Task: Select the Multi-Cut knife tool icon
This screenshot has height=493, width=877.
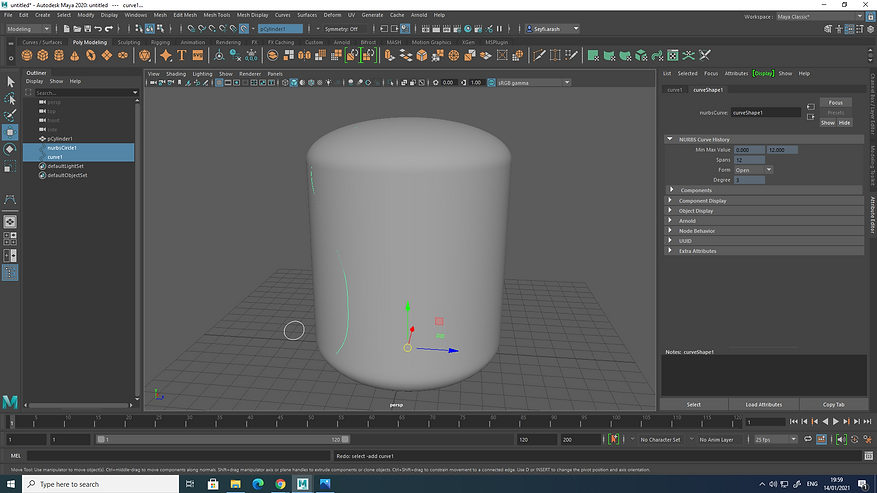Action: coord(539,55)
